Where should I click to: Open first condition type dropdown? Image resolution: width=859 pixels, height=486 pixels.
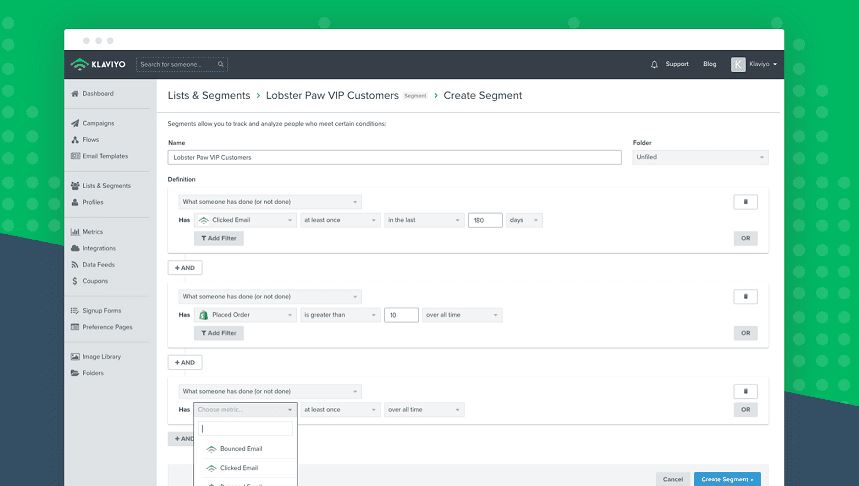click(270, 202)
